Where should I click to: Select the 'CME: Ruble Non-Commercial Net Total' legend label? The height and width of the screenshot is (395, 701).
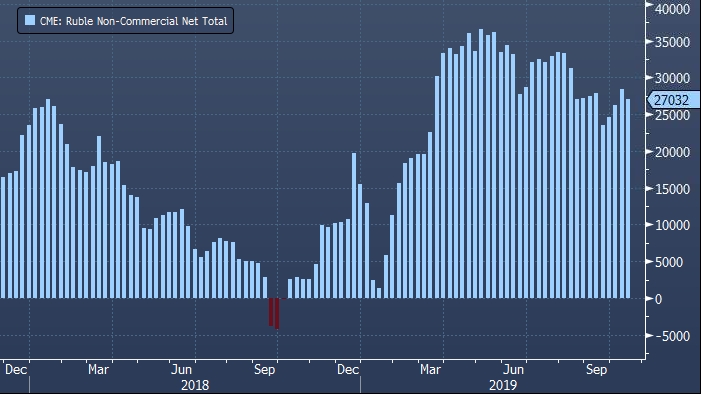[x=133, y=21]
